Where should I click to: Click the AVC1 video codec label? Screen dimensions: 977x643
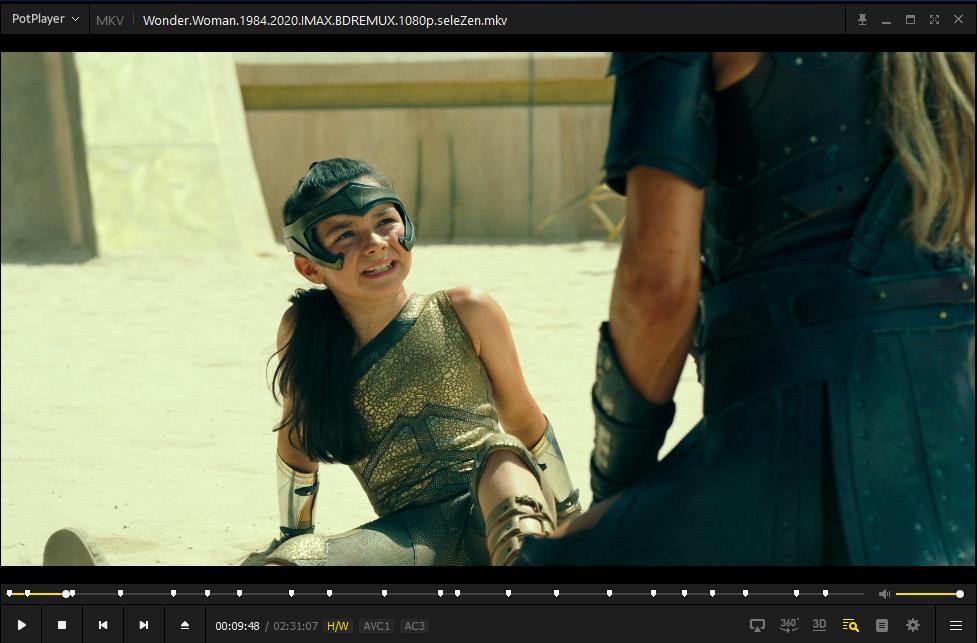376,626
